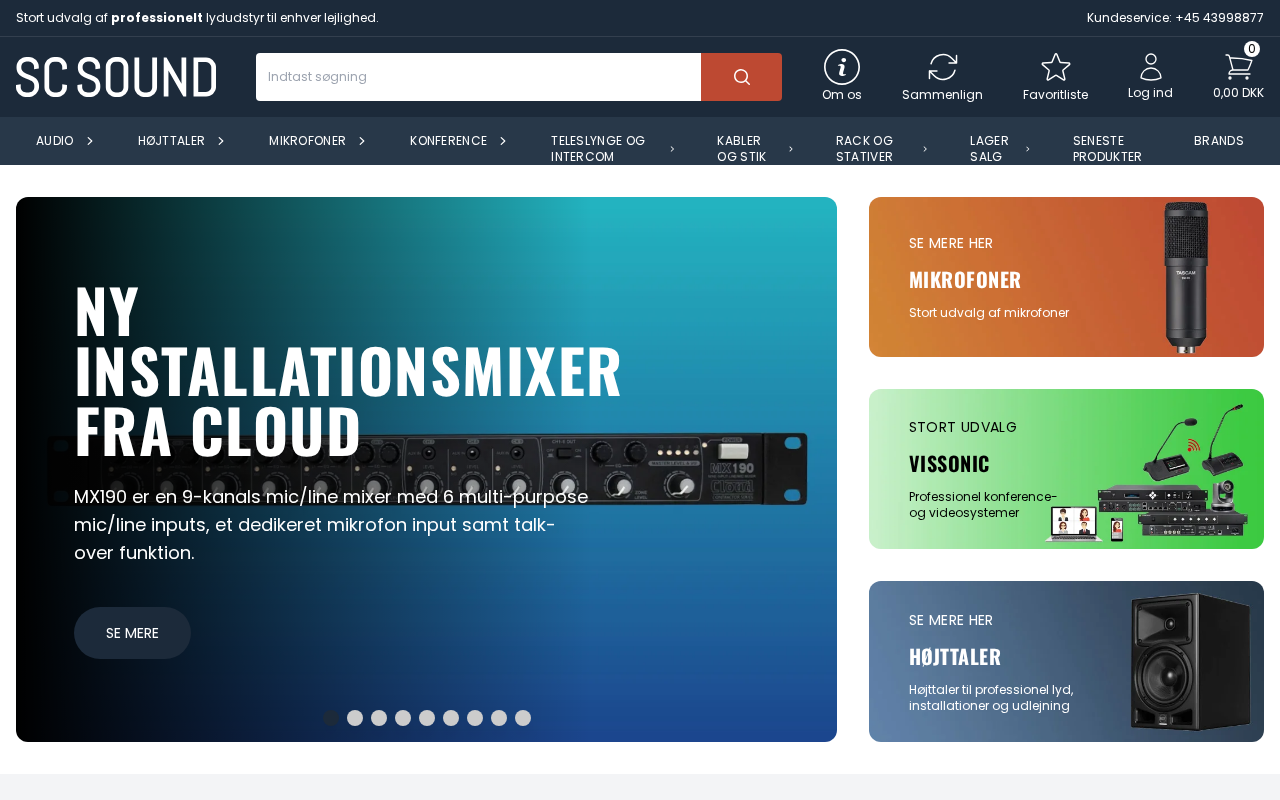Go to SENESTE PRODUKTER

click(x=1107, y=149)
